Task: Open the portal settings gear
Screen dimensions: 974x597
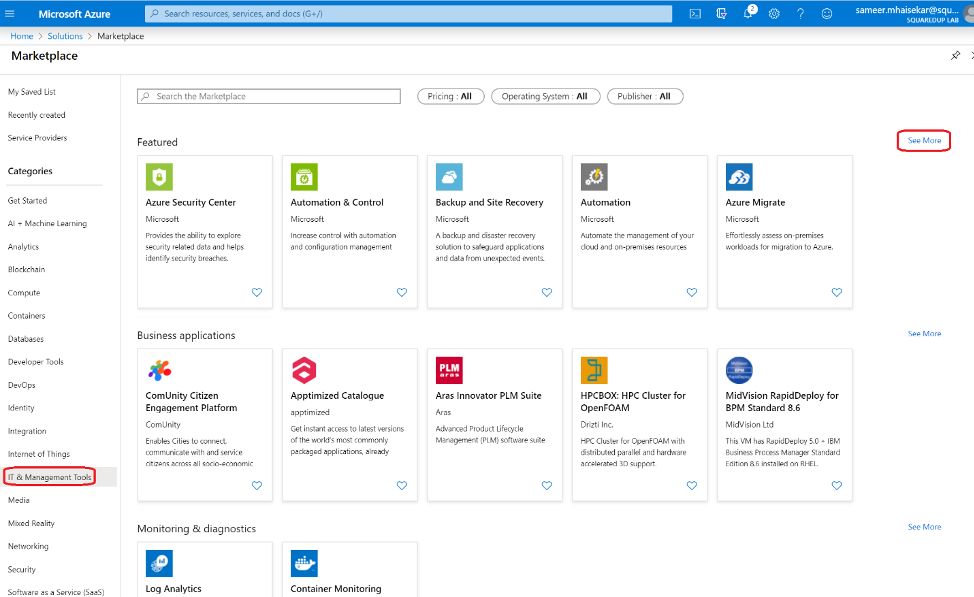Action: (774, 13)
